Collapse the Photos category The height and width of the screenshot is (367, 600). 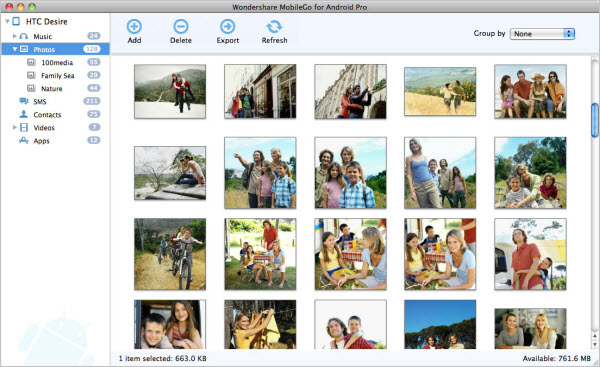tap(15, 49)
